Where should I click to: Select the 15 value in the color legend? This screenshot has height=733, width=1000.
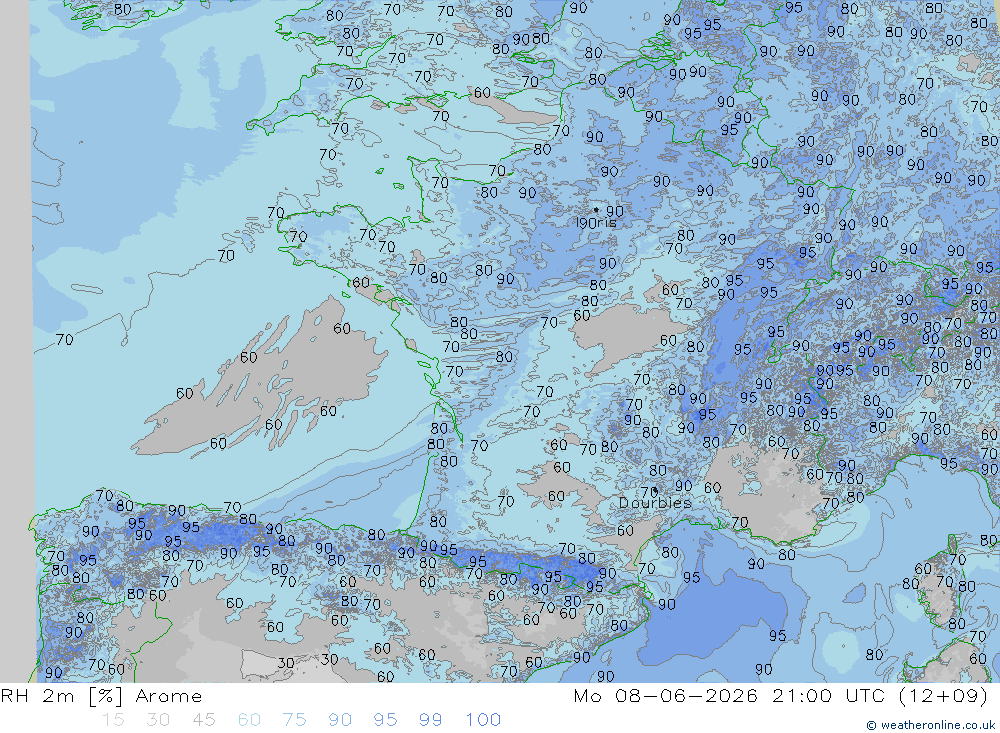(113, 720)
